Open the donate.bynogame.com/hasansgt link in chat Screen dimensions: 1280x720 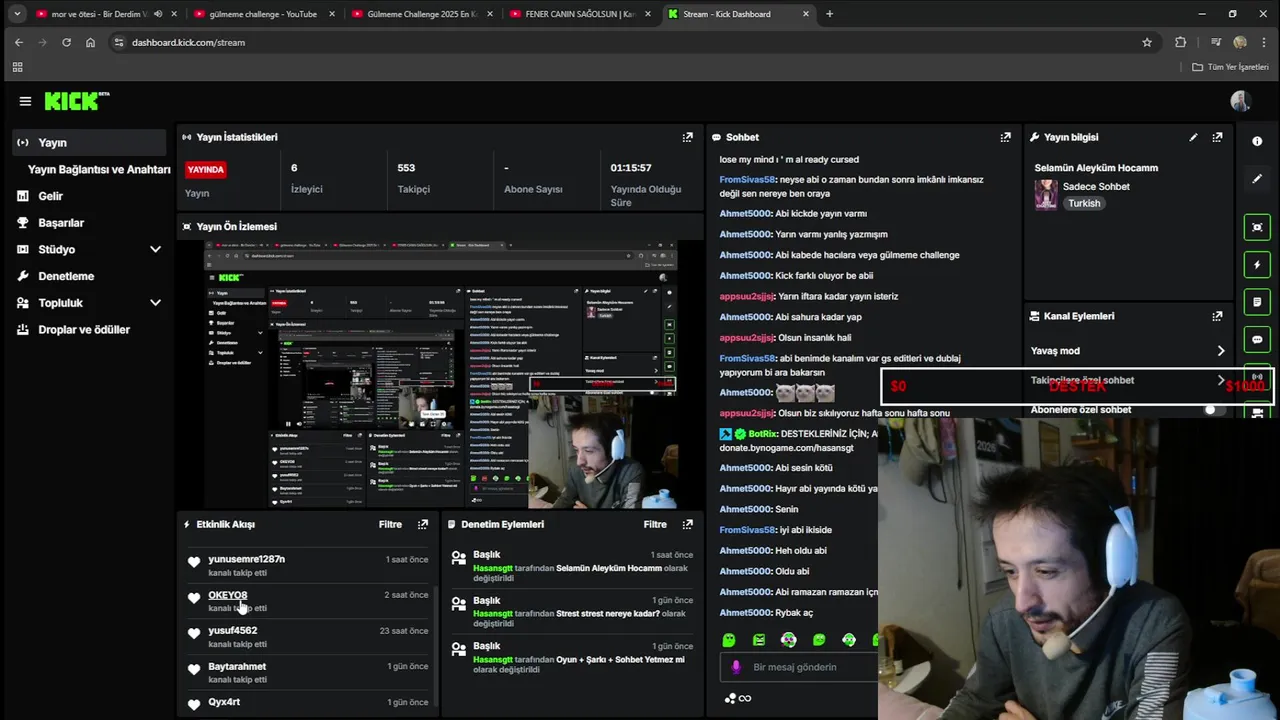(x=786, y=448)
